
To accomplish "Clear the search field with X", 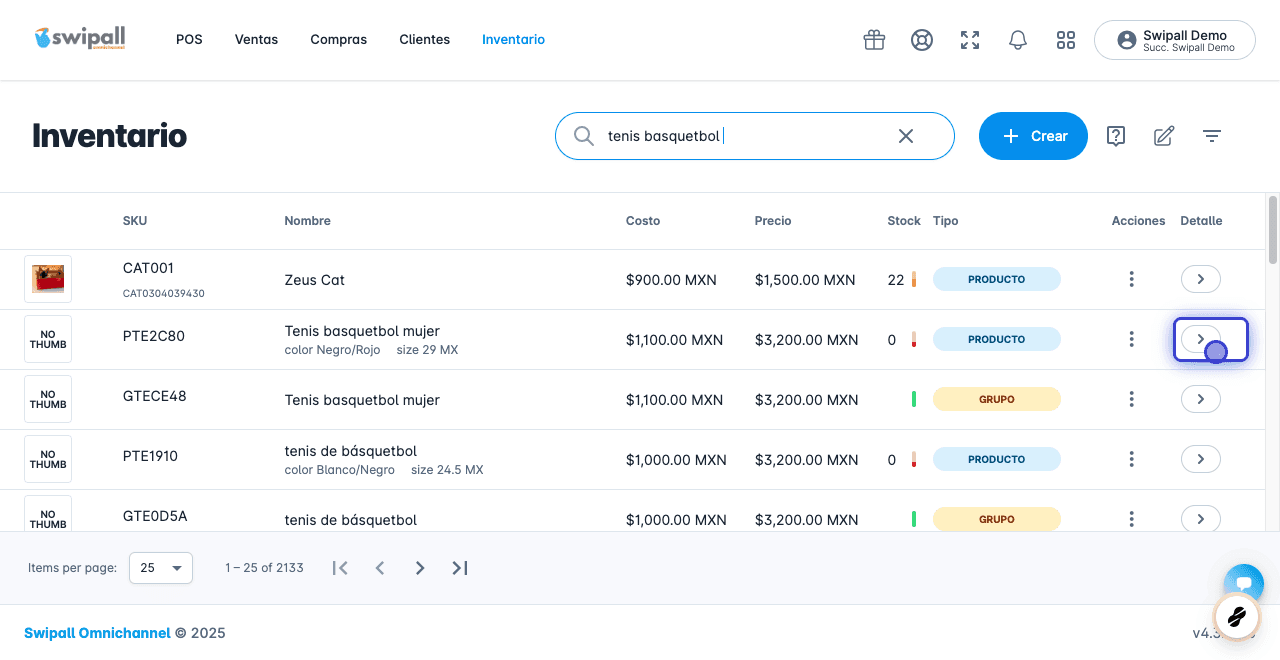I will pyautogui.click(x=906, y=136).
